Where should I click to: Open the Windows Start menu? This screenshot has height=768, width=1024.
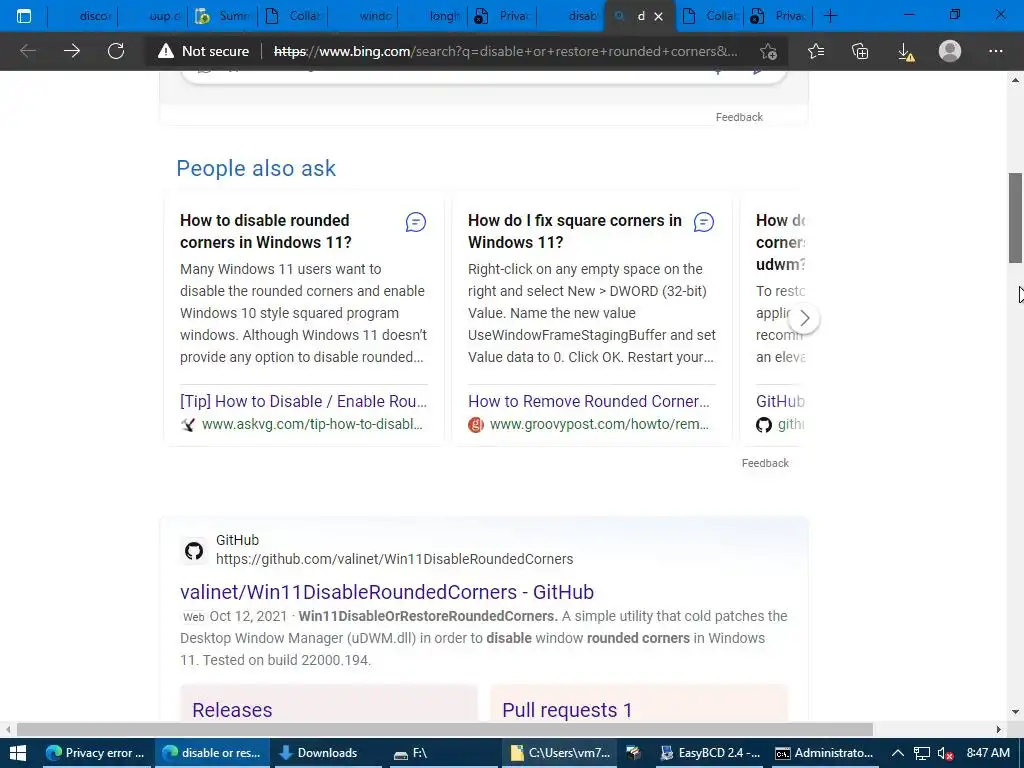(18, 753)
